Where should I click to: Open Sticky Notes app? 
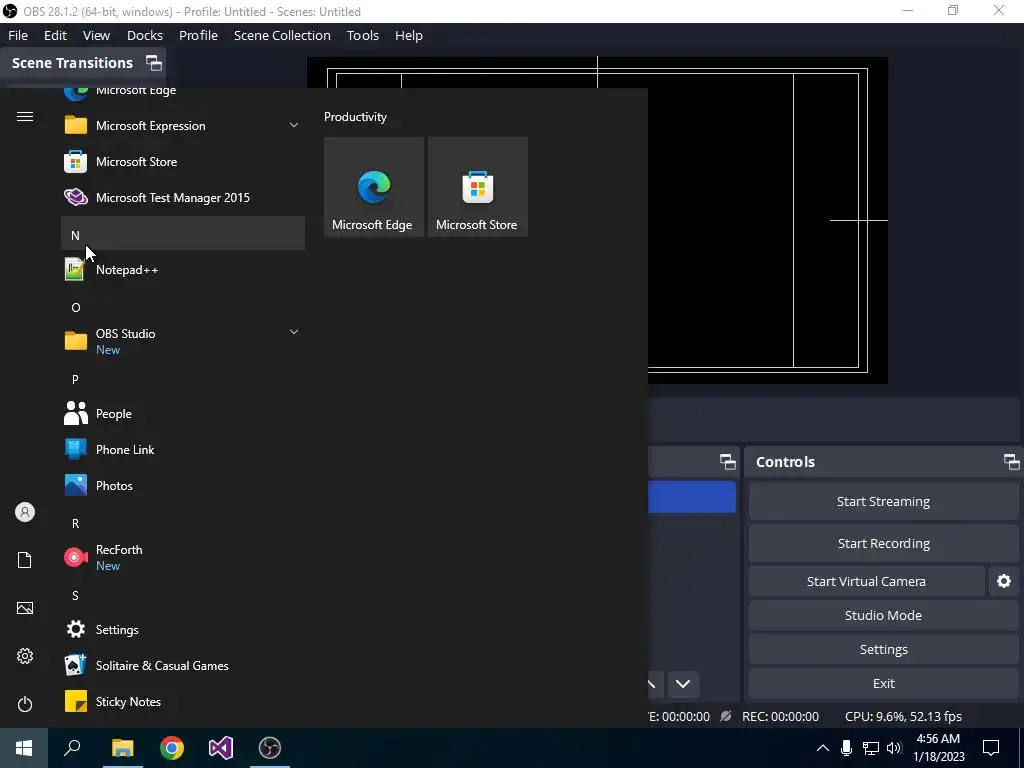pyautogui.click(x=183, y=701)
